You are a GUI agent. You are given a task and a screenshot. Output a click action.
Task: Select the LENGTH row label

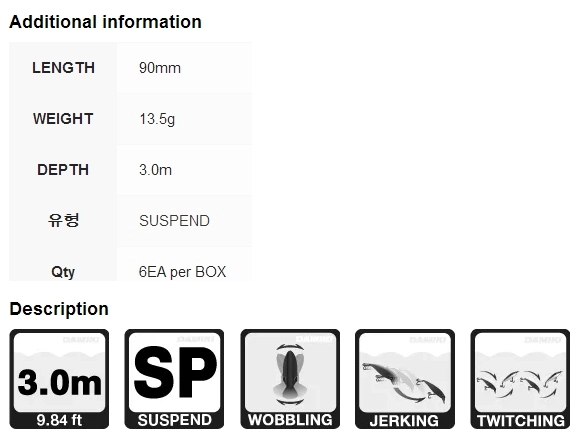[63, 68]
